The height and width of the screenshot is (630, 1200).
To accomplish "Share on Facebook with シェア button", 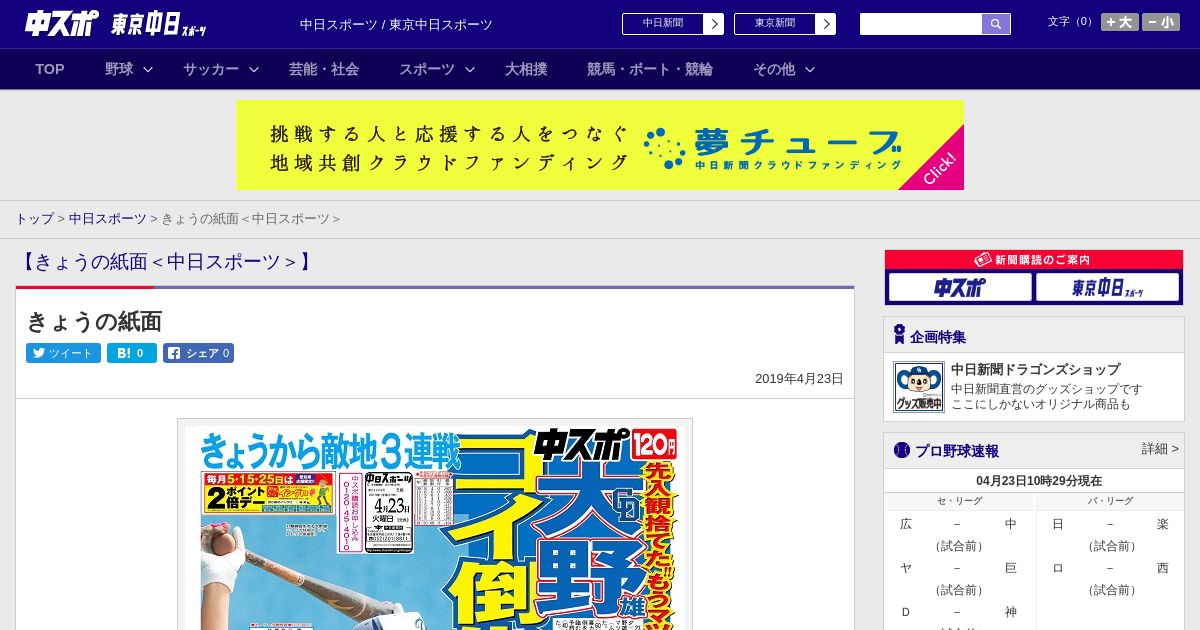I will [199, 353].
